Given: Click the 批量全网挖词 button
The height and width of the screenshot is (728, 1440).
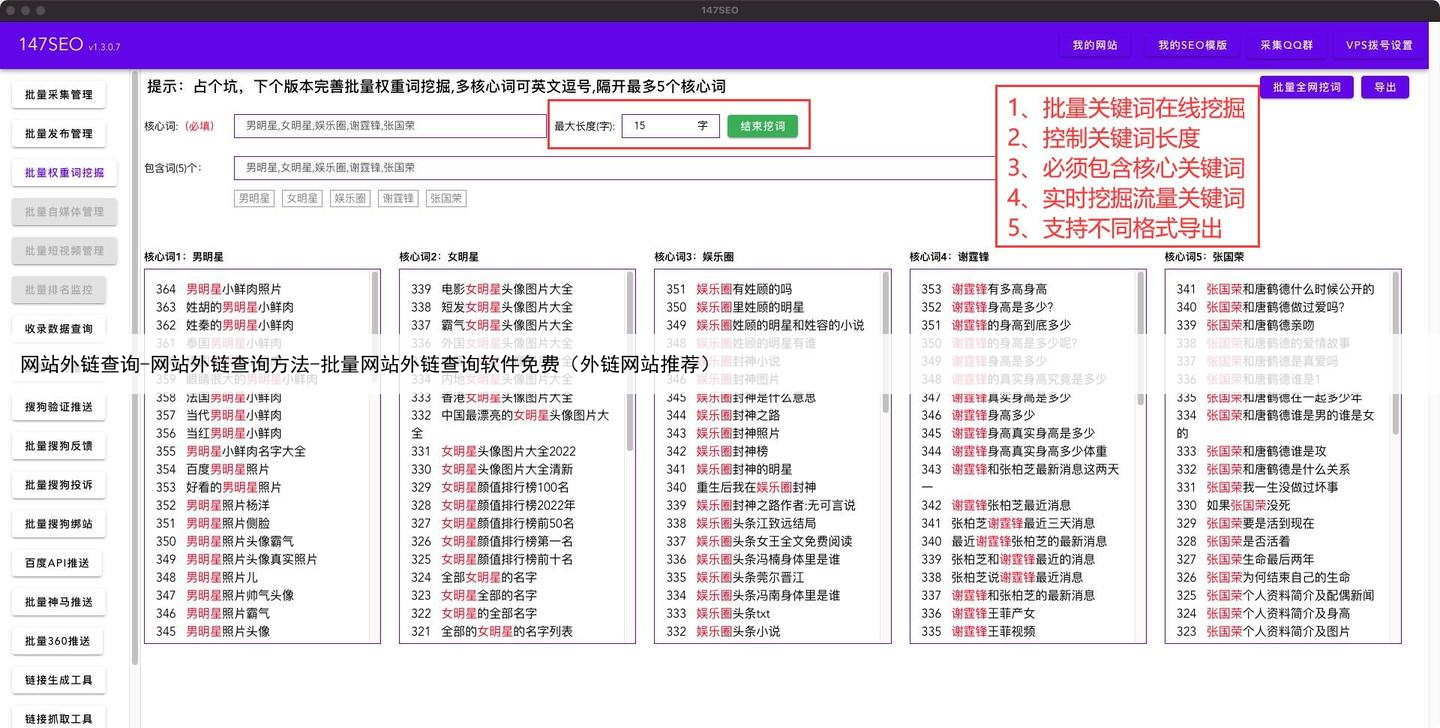Looking at the screenshot, I should pos(1306,87).
